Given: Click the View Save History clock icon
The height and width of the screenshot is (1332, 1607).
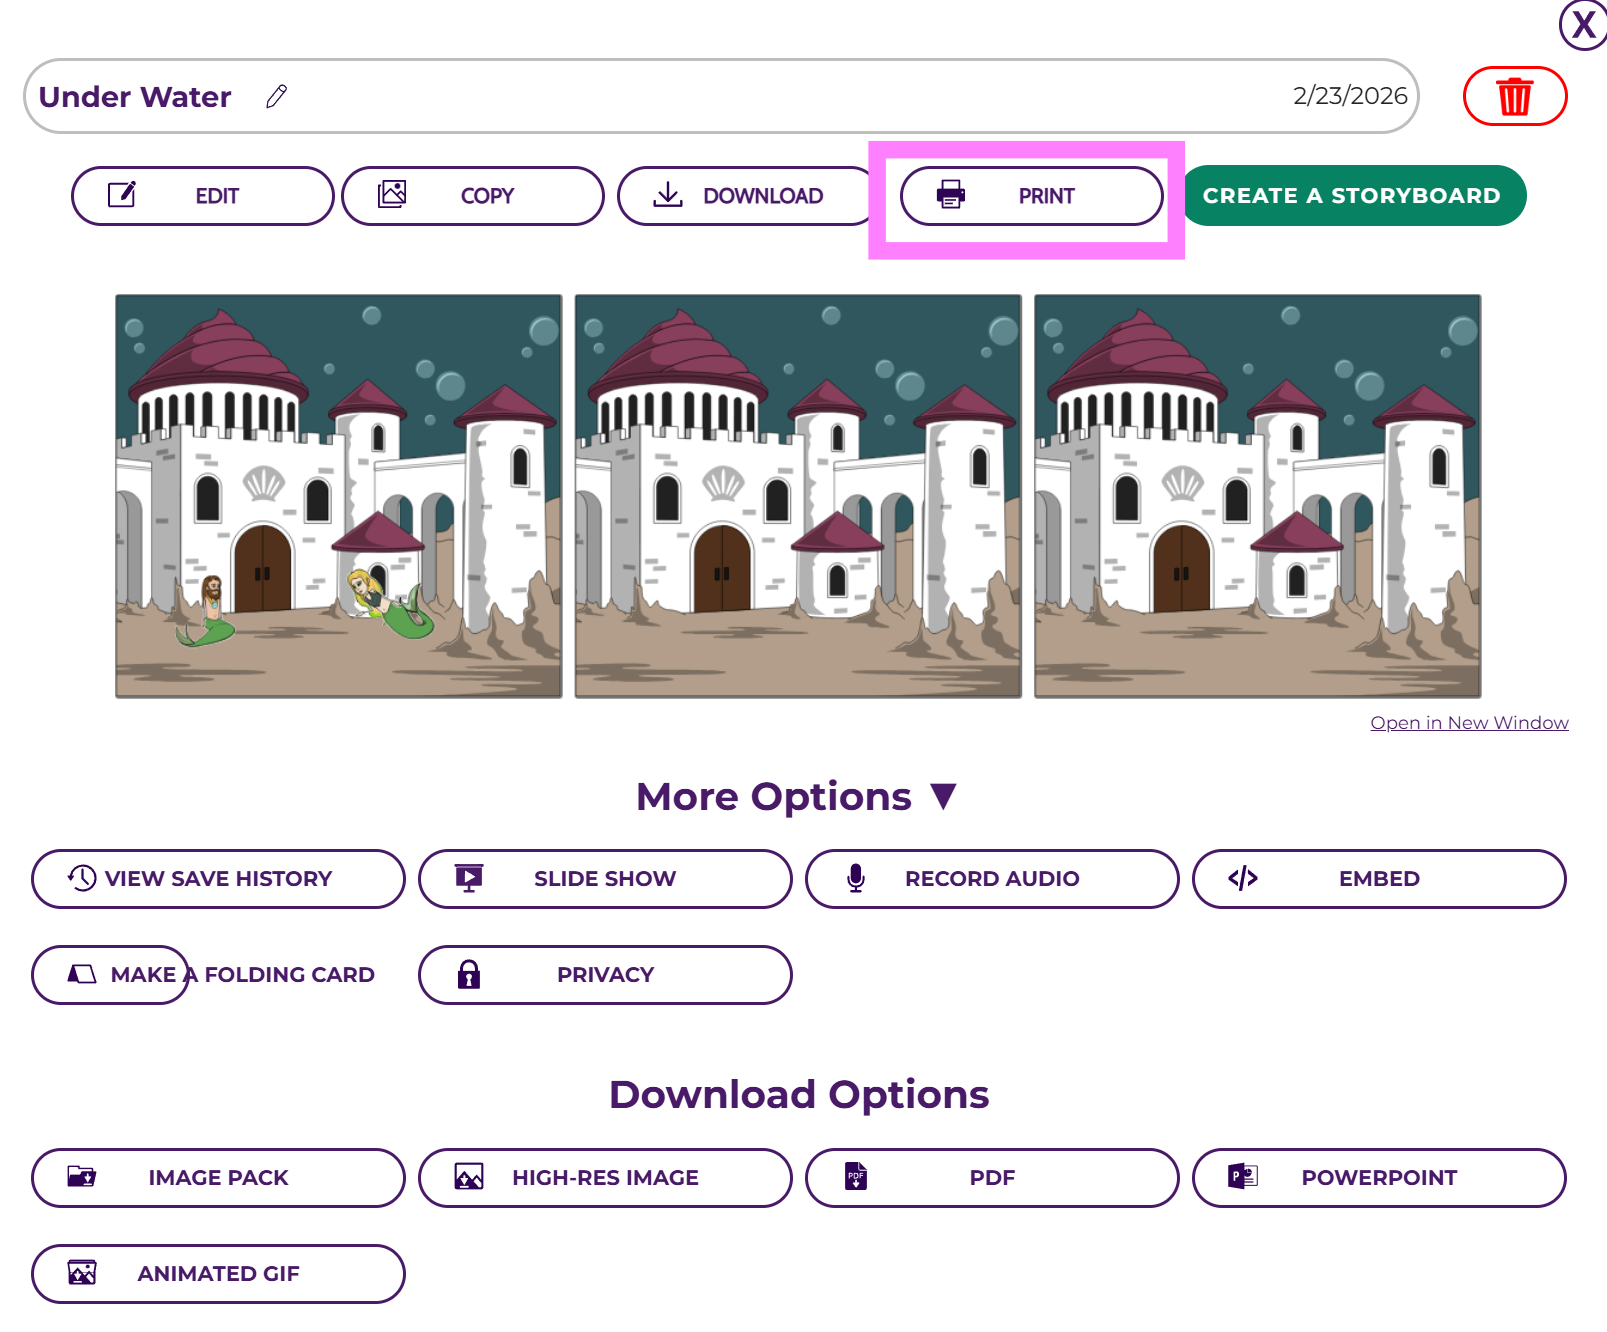Looking at the screenshot, I should coord(82,878).
